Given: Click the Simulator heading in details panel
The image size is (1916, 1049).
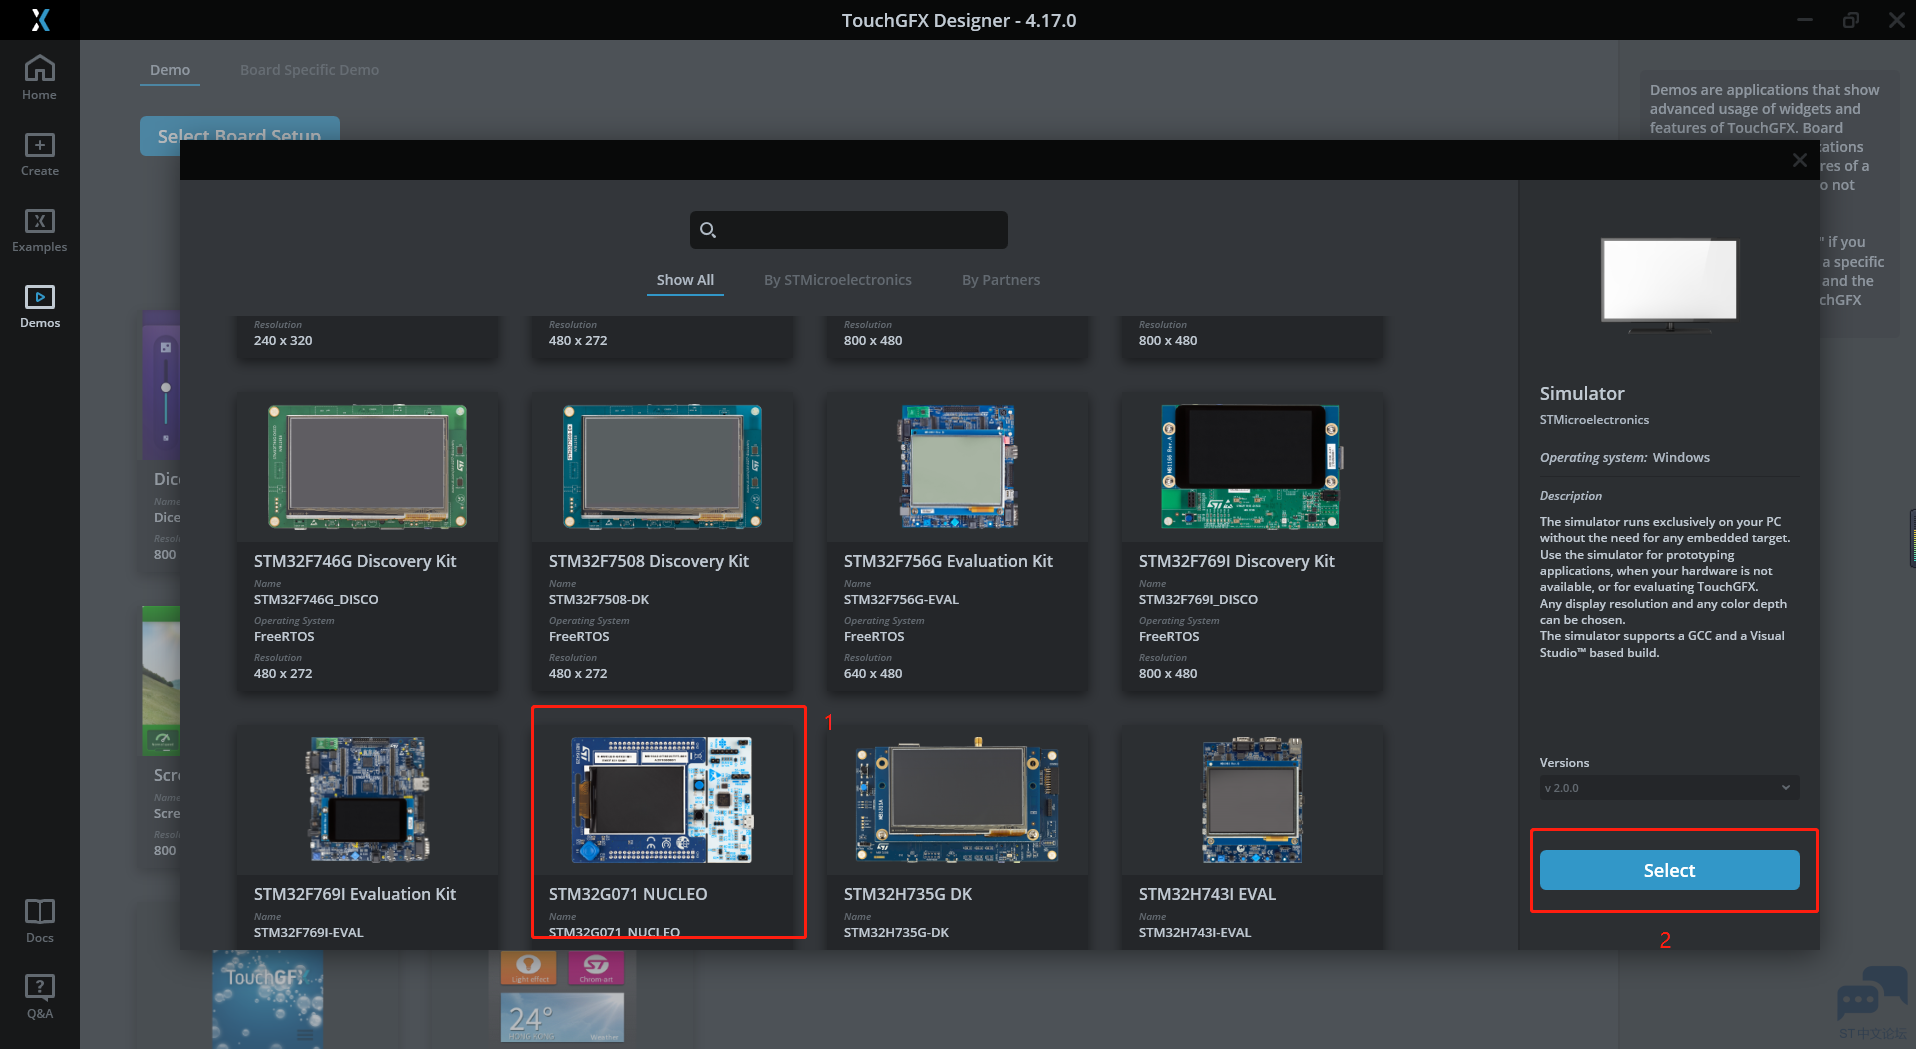Looking at the screenshot, I should [1582, 394].
